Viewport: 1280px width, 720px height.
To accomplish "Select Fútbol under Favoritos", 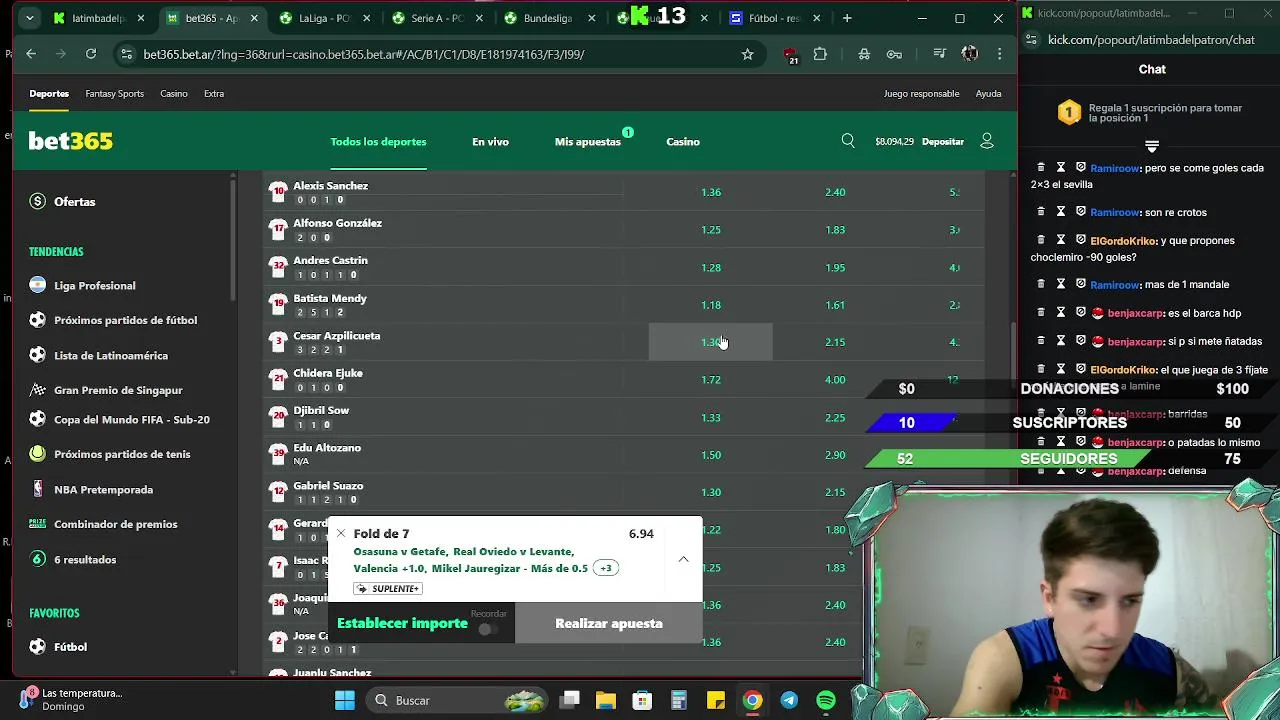I will click(x=70, y=647).
